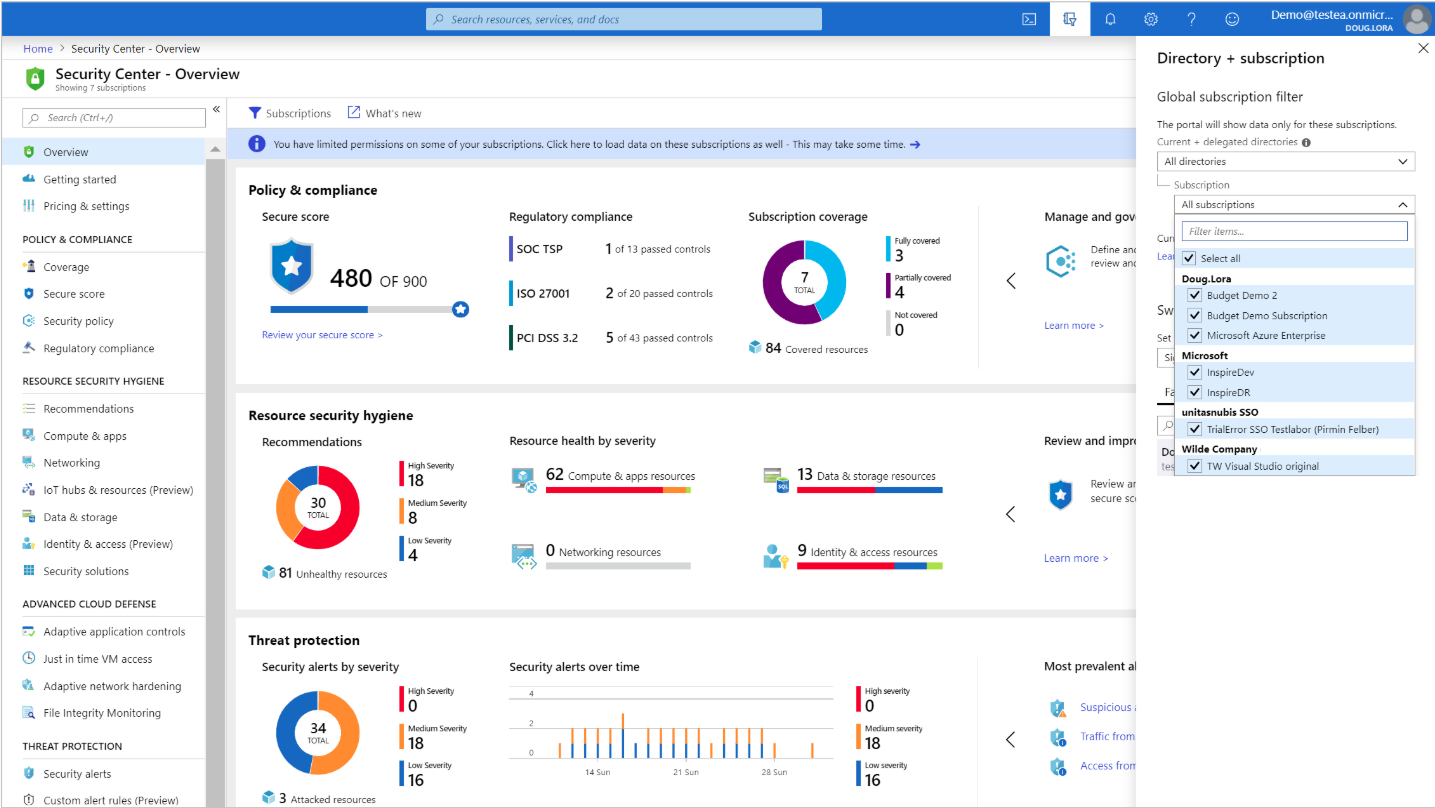Open portal settings gear icon
This screenshot has width=1435, height=808.
pyautogui.click(x=1151, y=19)
